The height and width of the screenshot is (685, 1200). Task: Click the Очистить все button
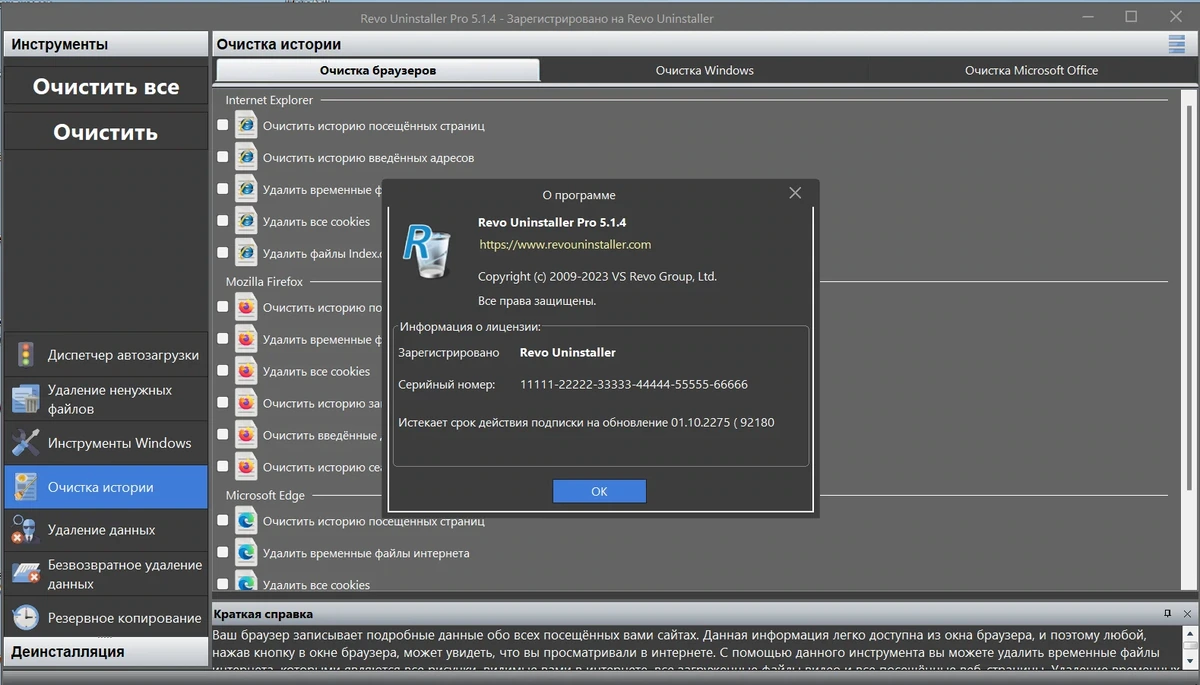click(105, 86)
